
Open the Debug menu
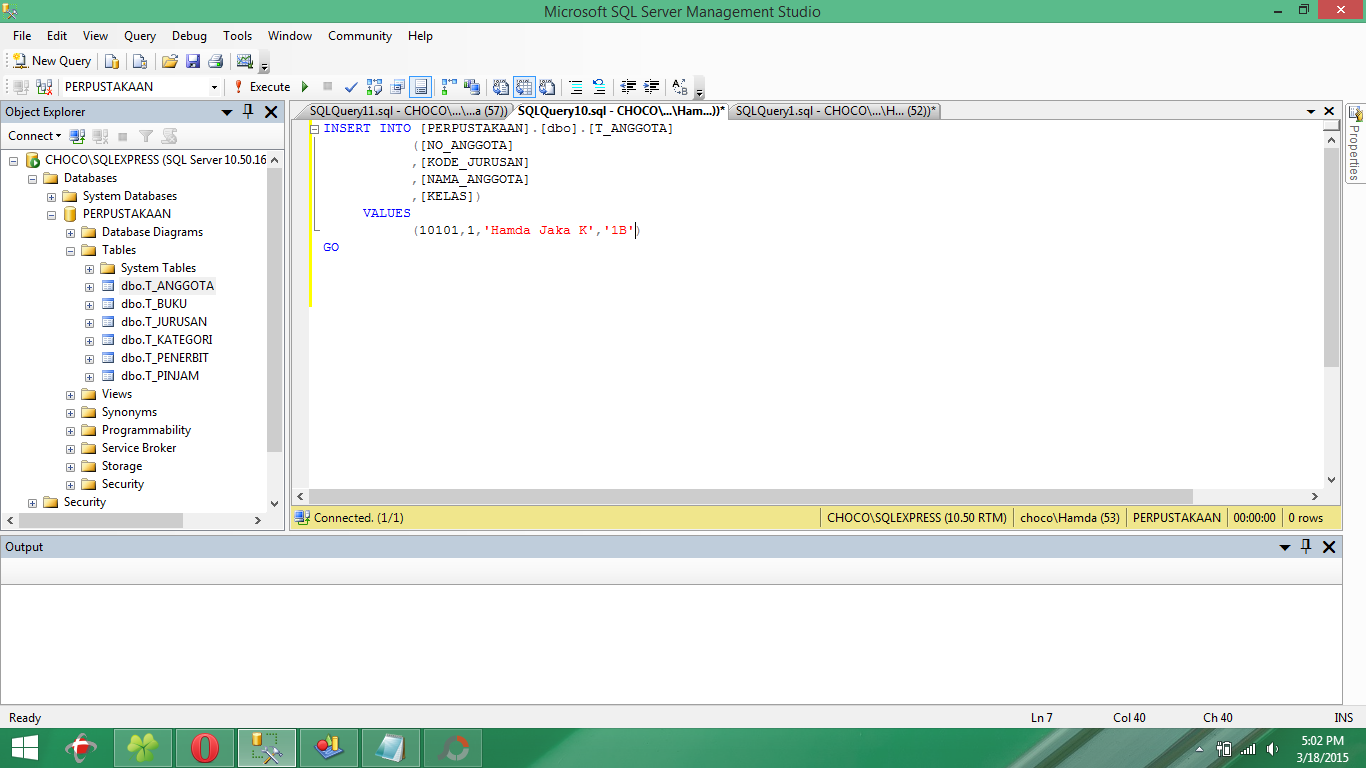pyautogui.click(x=189, y=36)
